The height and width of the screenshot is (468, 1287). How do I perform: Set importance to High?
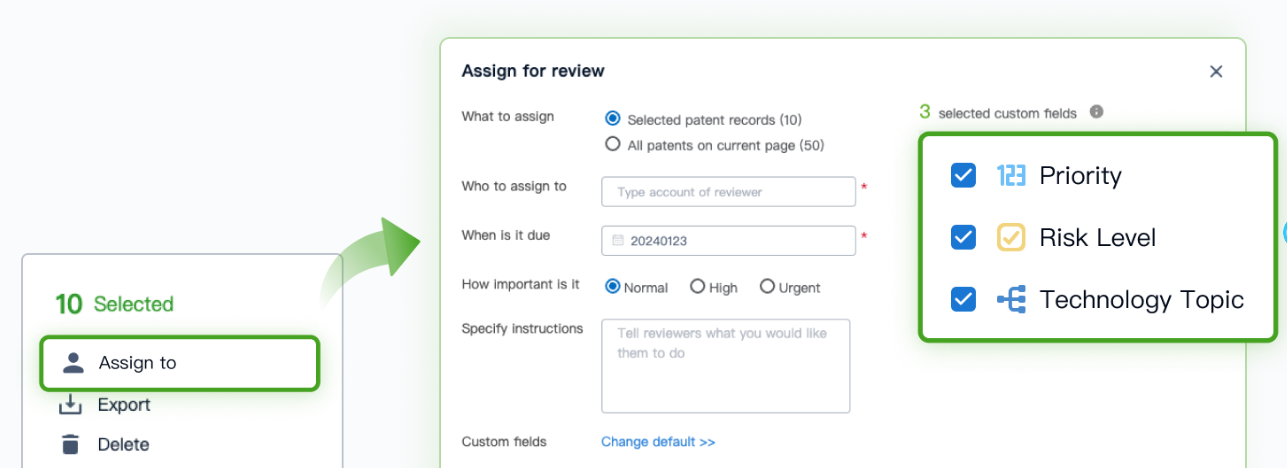pyautogui.click(x=697, y=287)
